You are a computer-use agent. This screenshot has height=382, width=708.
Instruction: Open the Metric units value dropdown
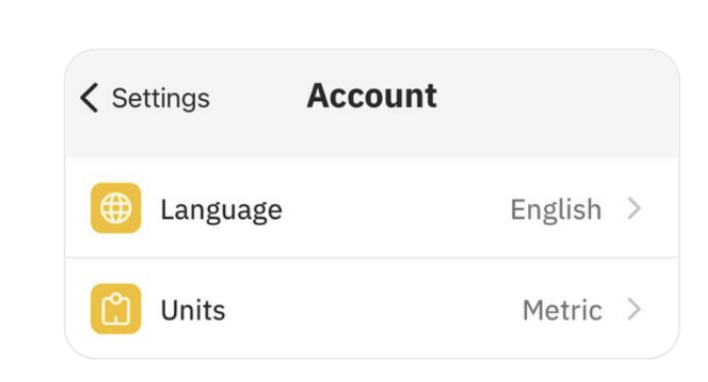click(x=563, y=311)
